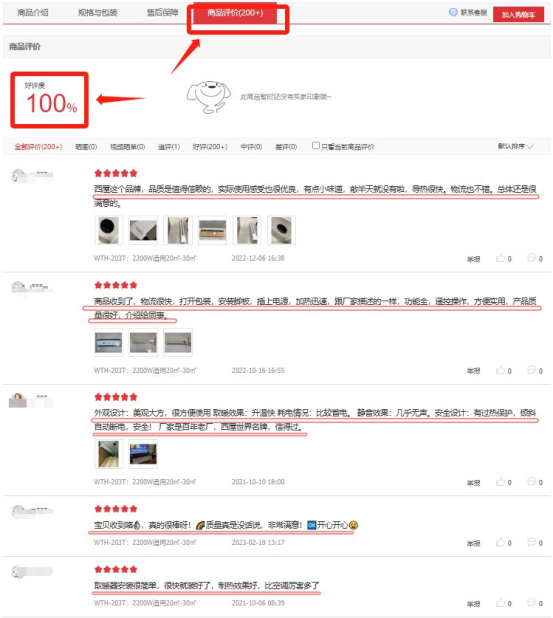Filter reviews by 追评(1)

[x=169, y=147]
